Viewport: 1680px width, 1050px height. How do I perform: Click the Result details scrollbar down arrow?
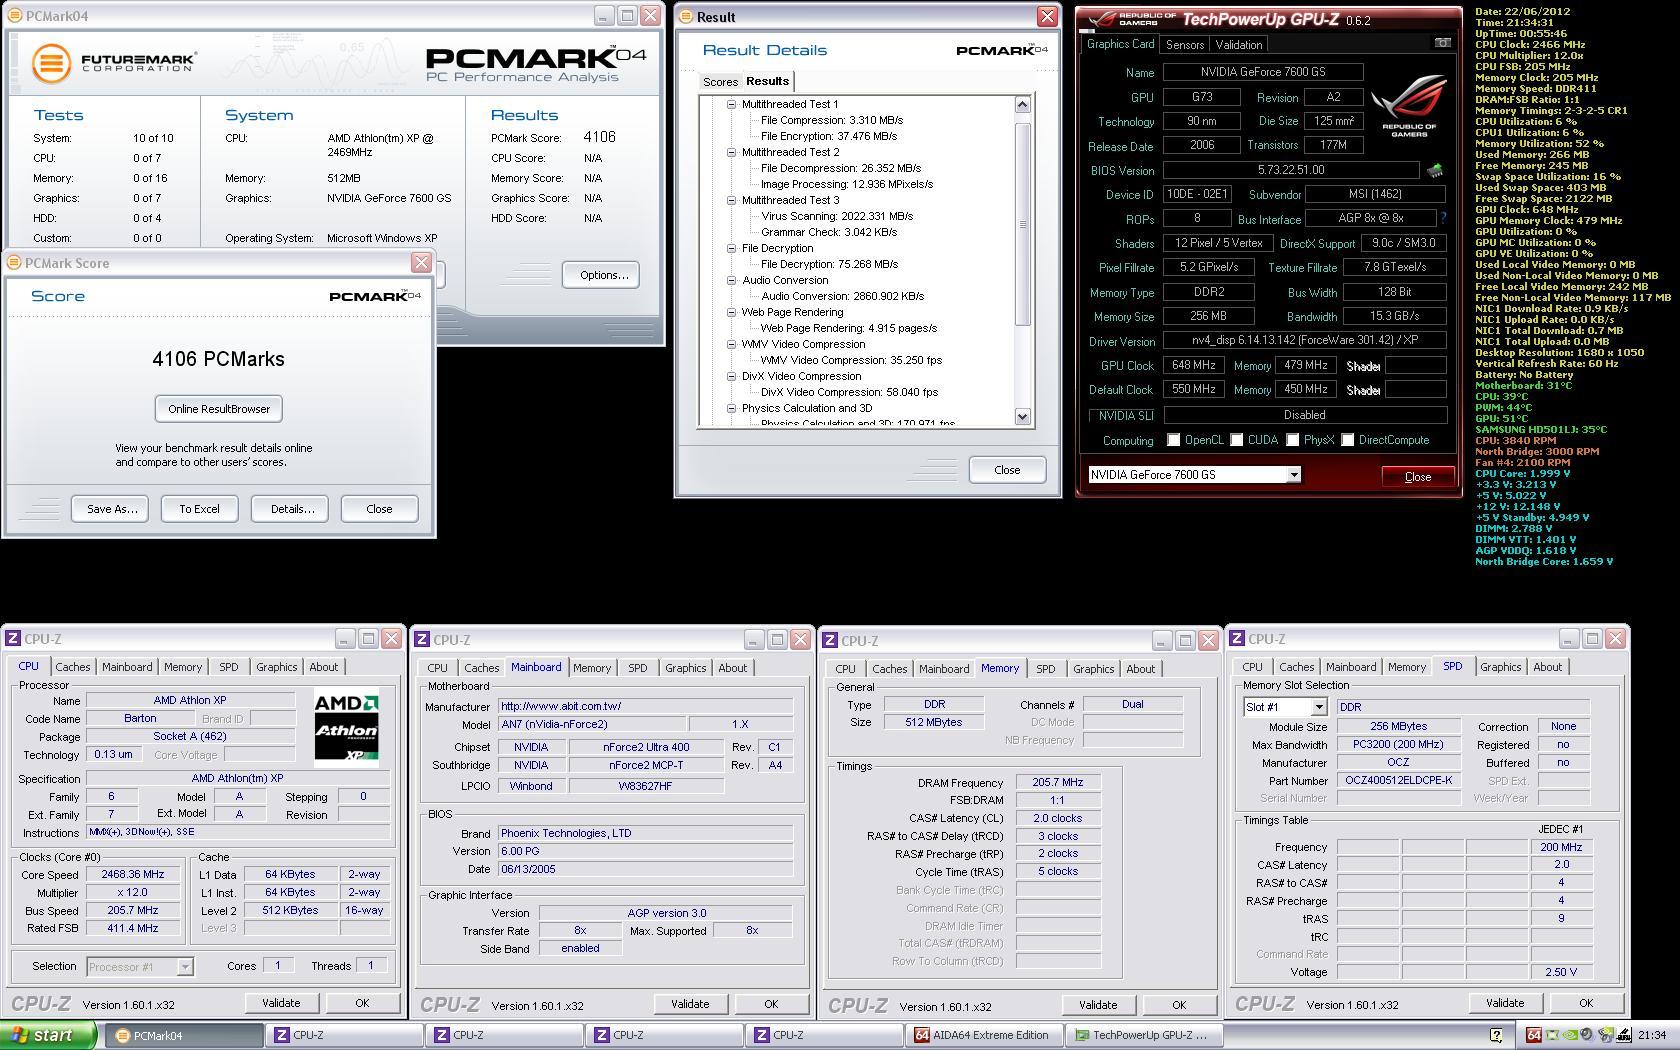pos(1022,416)
